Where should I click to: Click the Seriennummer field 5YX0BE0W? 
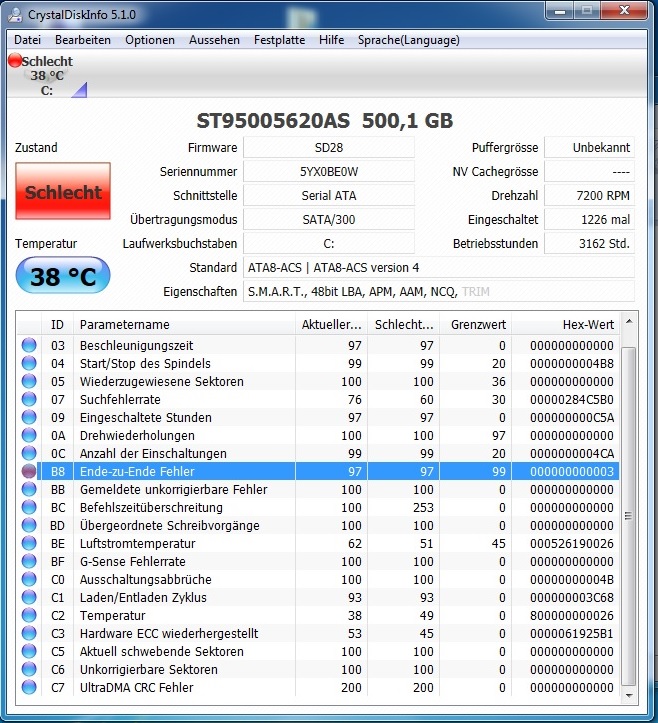(329, 172)
